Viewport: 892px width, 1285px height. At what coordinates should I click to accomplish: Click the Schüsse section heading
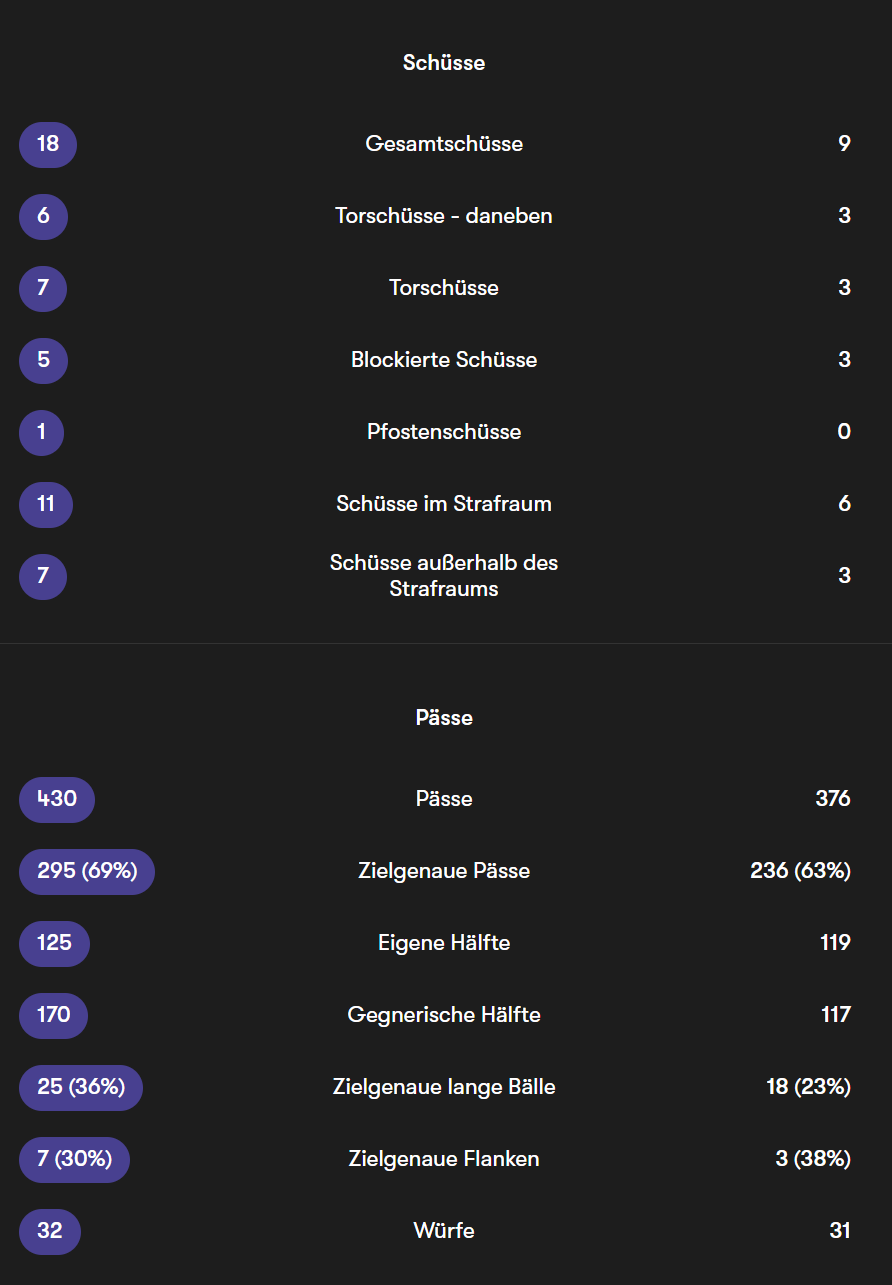point(444,62)
